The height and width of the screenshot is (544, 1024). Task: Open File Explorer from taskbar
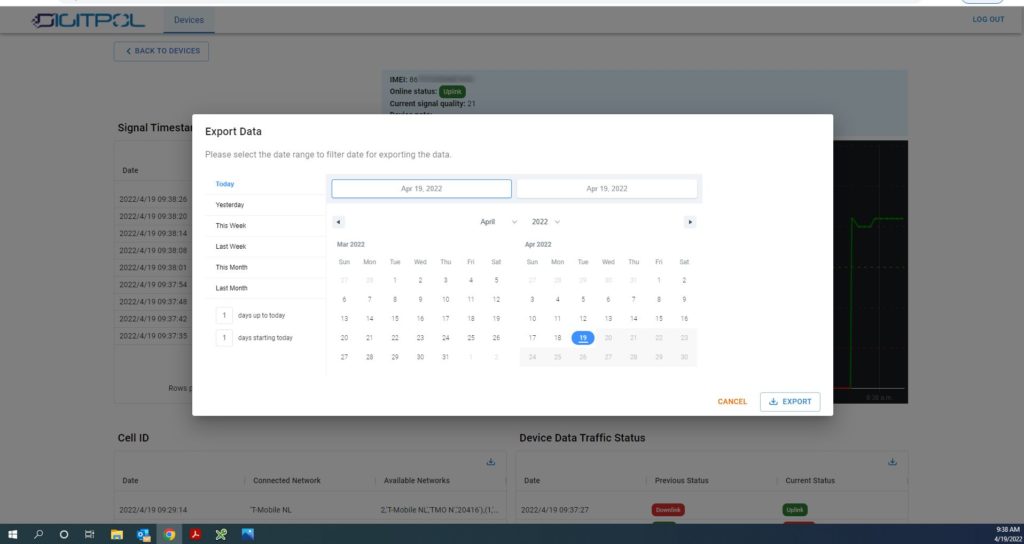[116, 534]
